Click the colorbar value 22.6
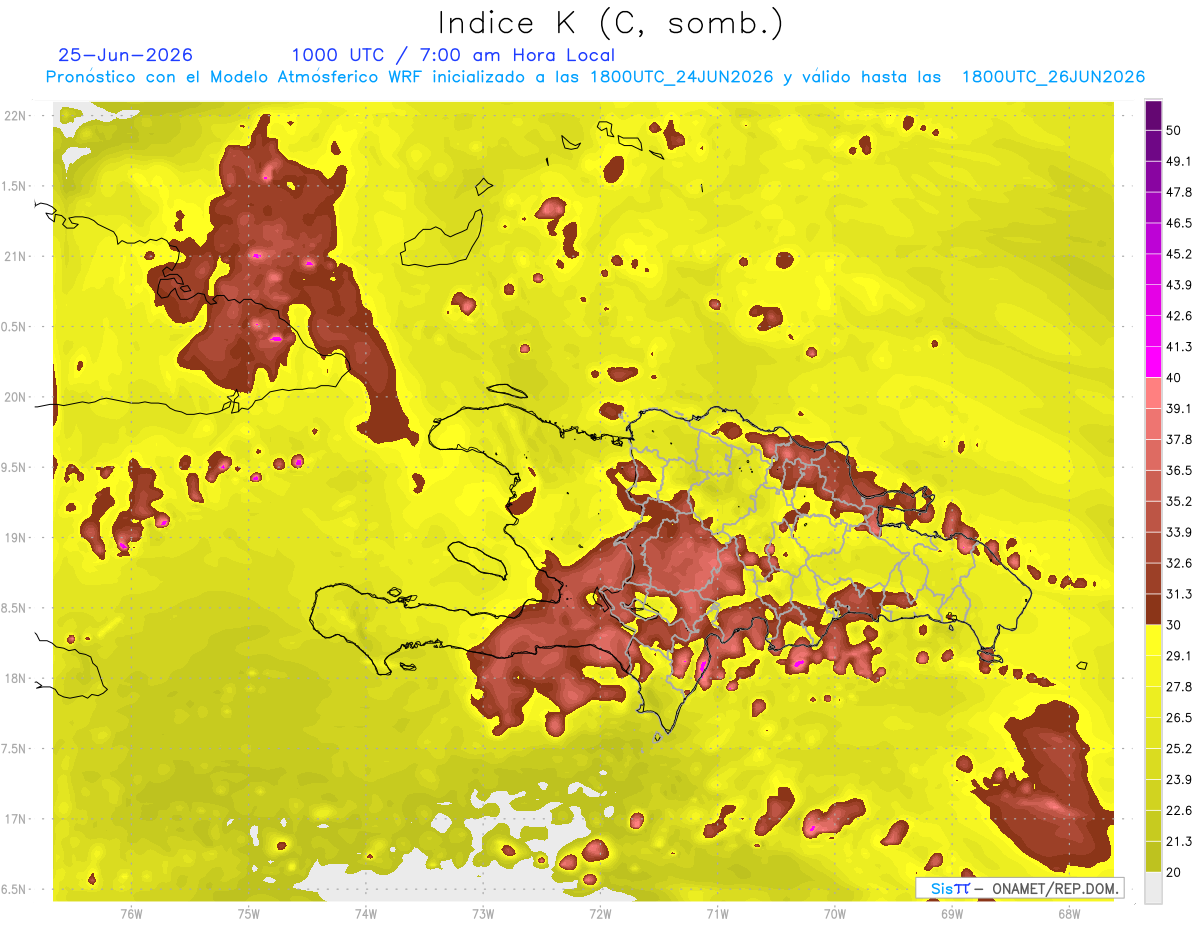1200x927 pixels. click(1179, 810)
